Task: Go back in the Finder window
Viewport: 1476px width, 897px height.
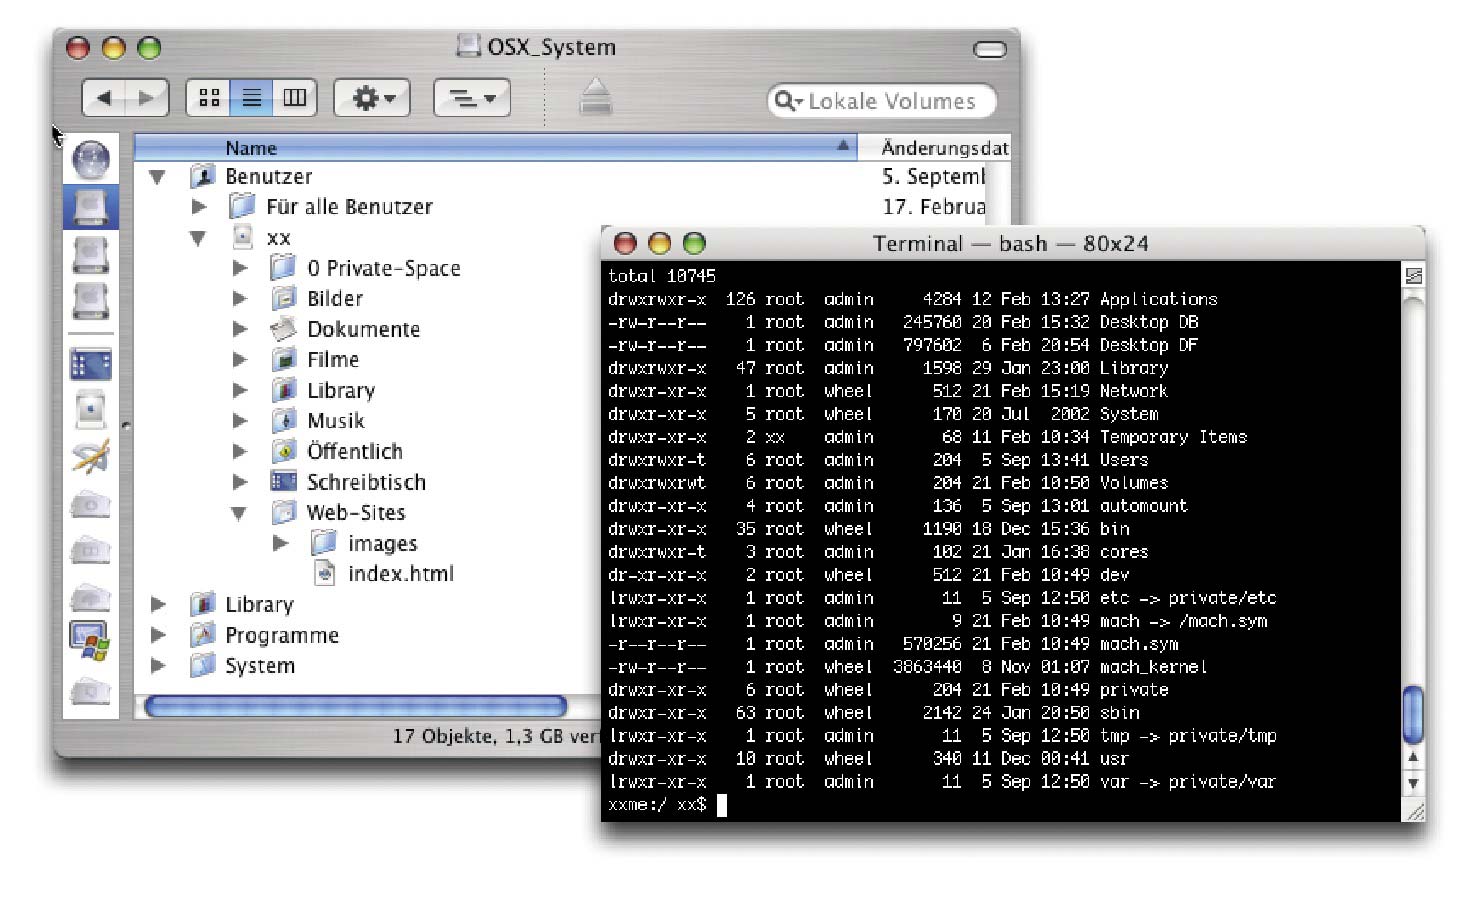Action: [104, 98]
